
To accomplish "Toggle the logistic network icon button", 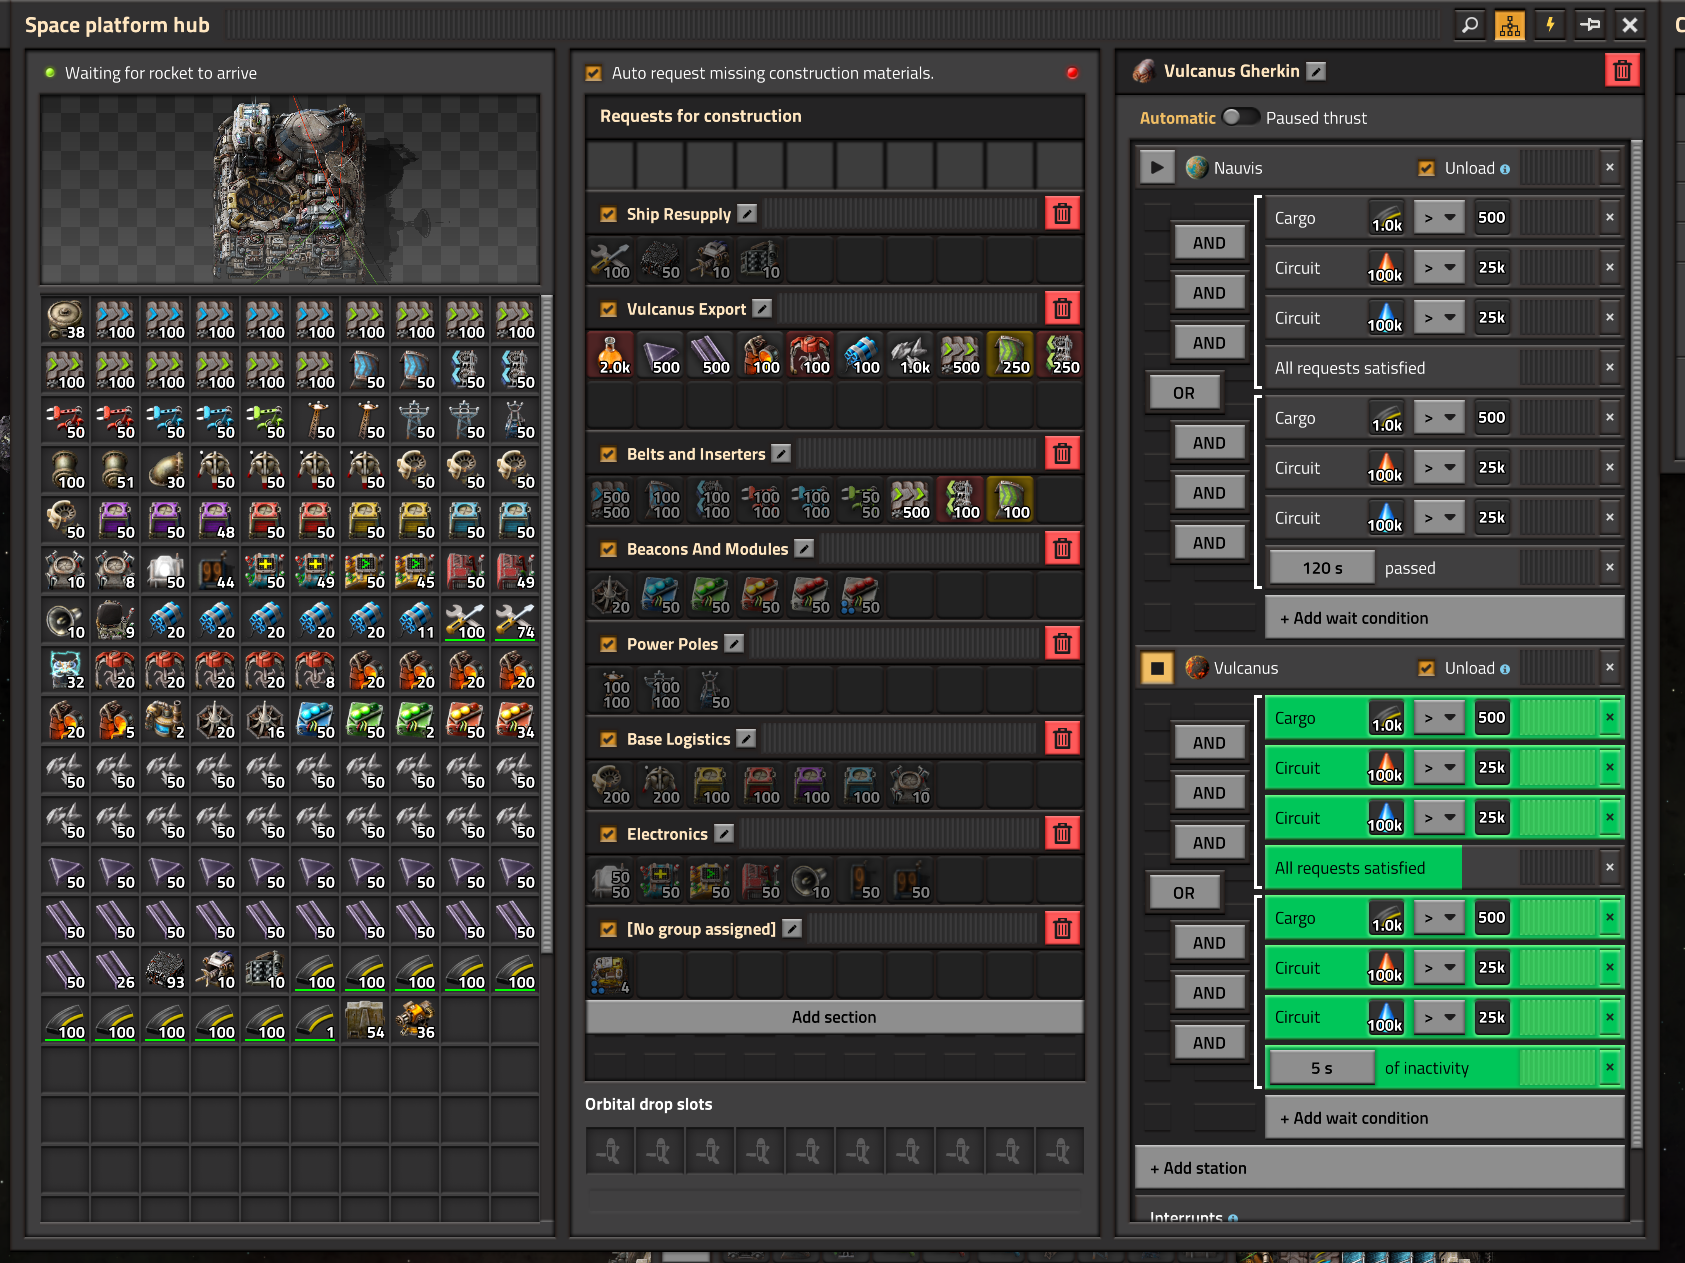I will pyautogui.click(x=1510, y=25).
